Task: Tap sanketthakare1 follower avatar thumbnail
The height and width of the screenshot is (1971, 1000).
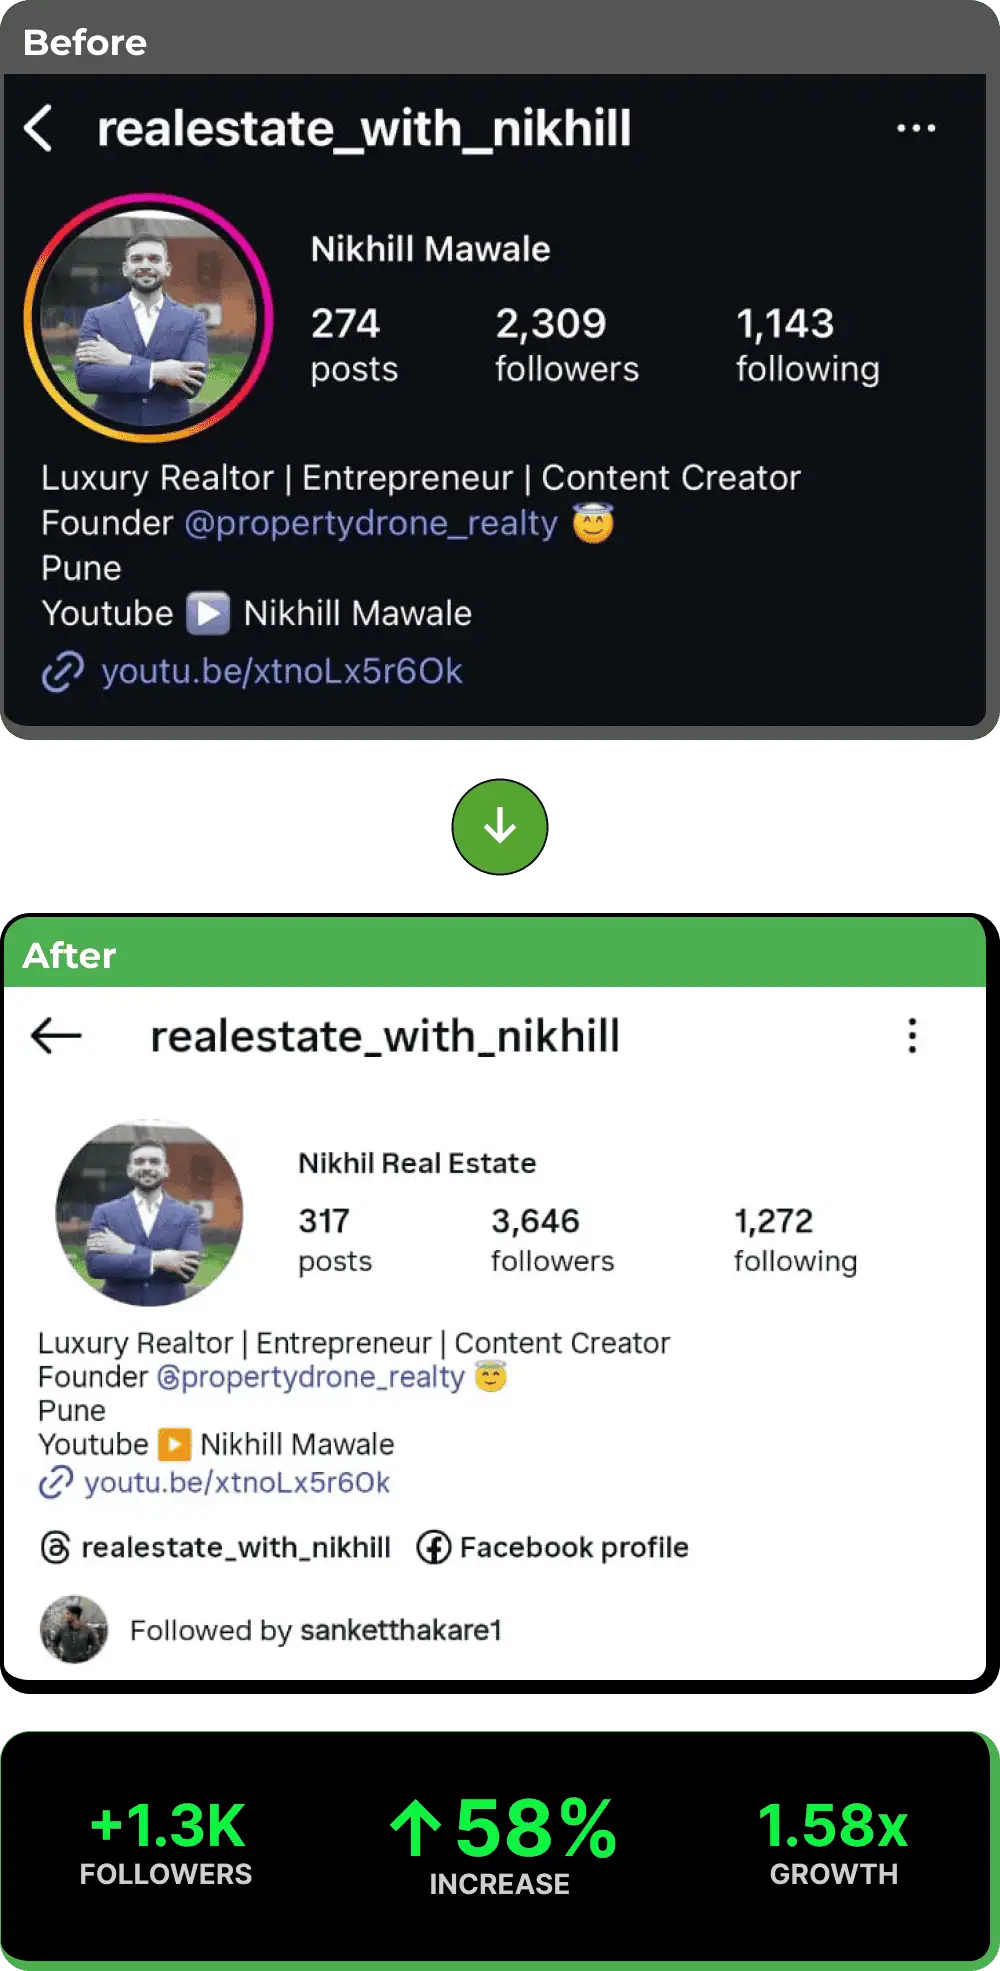Action: click(73, 1629)
